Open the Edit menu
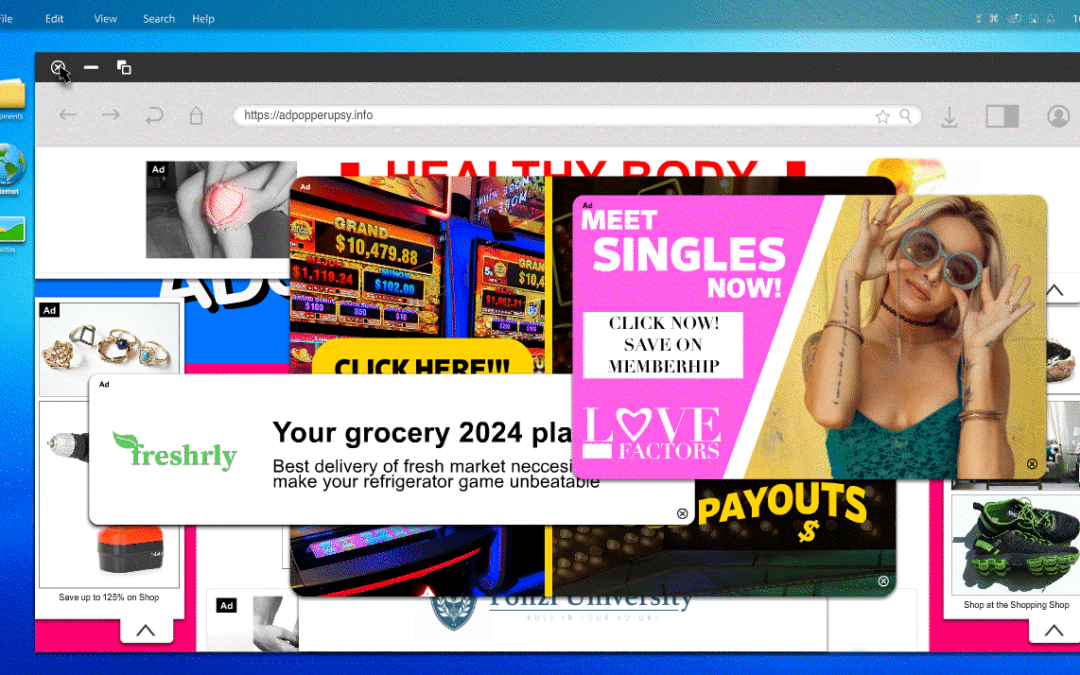Screen dimensions: 1080x675 pyautogui.click(x=54, y=19)
